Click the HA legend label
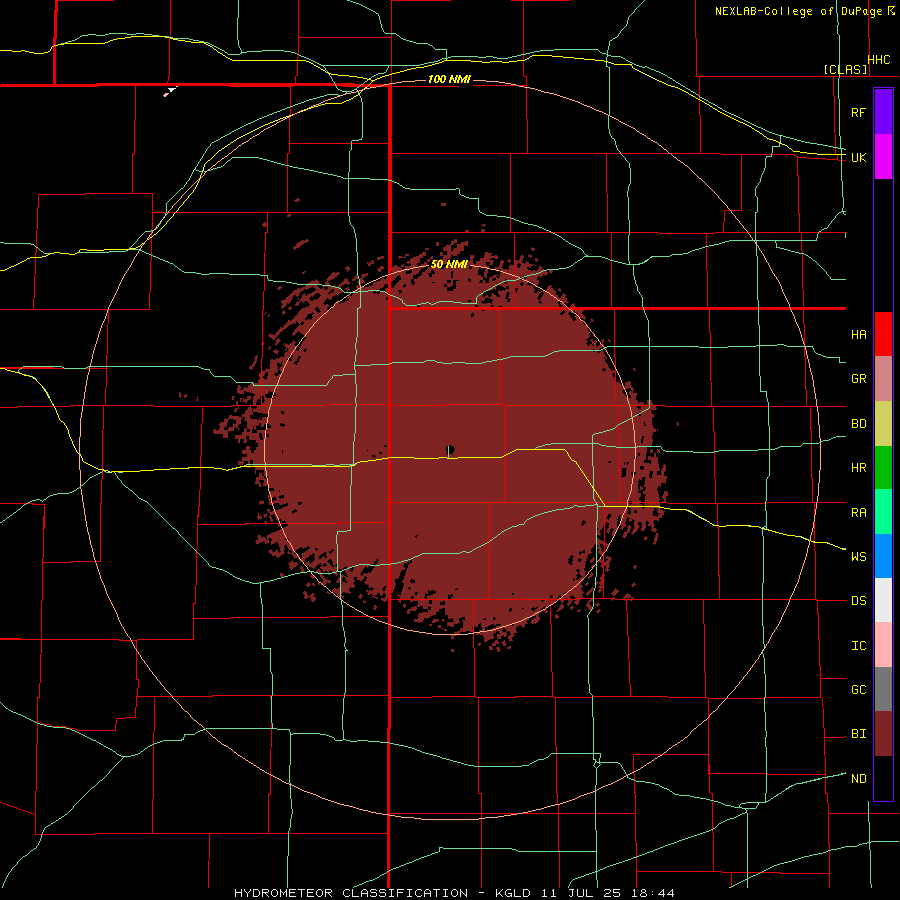The image size is (900, 900). point(858,334)
